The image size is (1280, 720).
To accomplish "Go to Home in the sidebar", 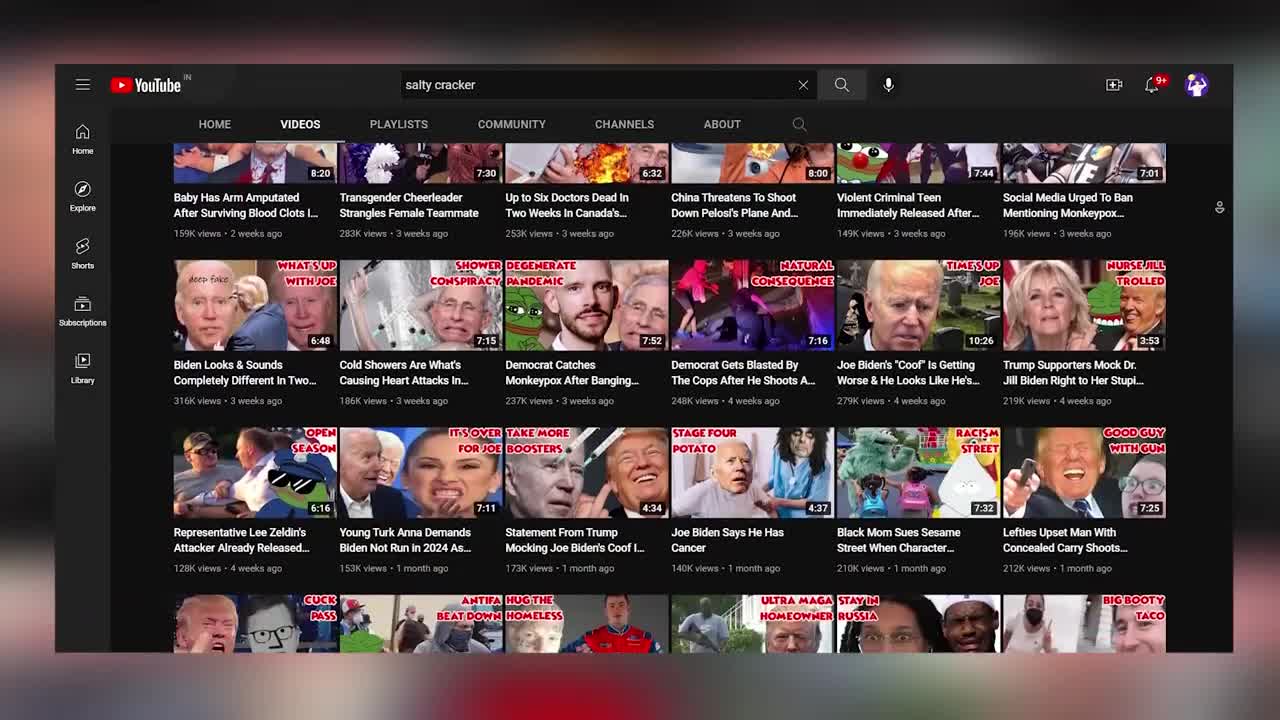I will pos(83,139).
